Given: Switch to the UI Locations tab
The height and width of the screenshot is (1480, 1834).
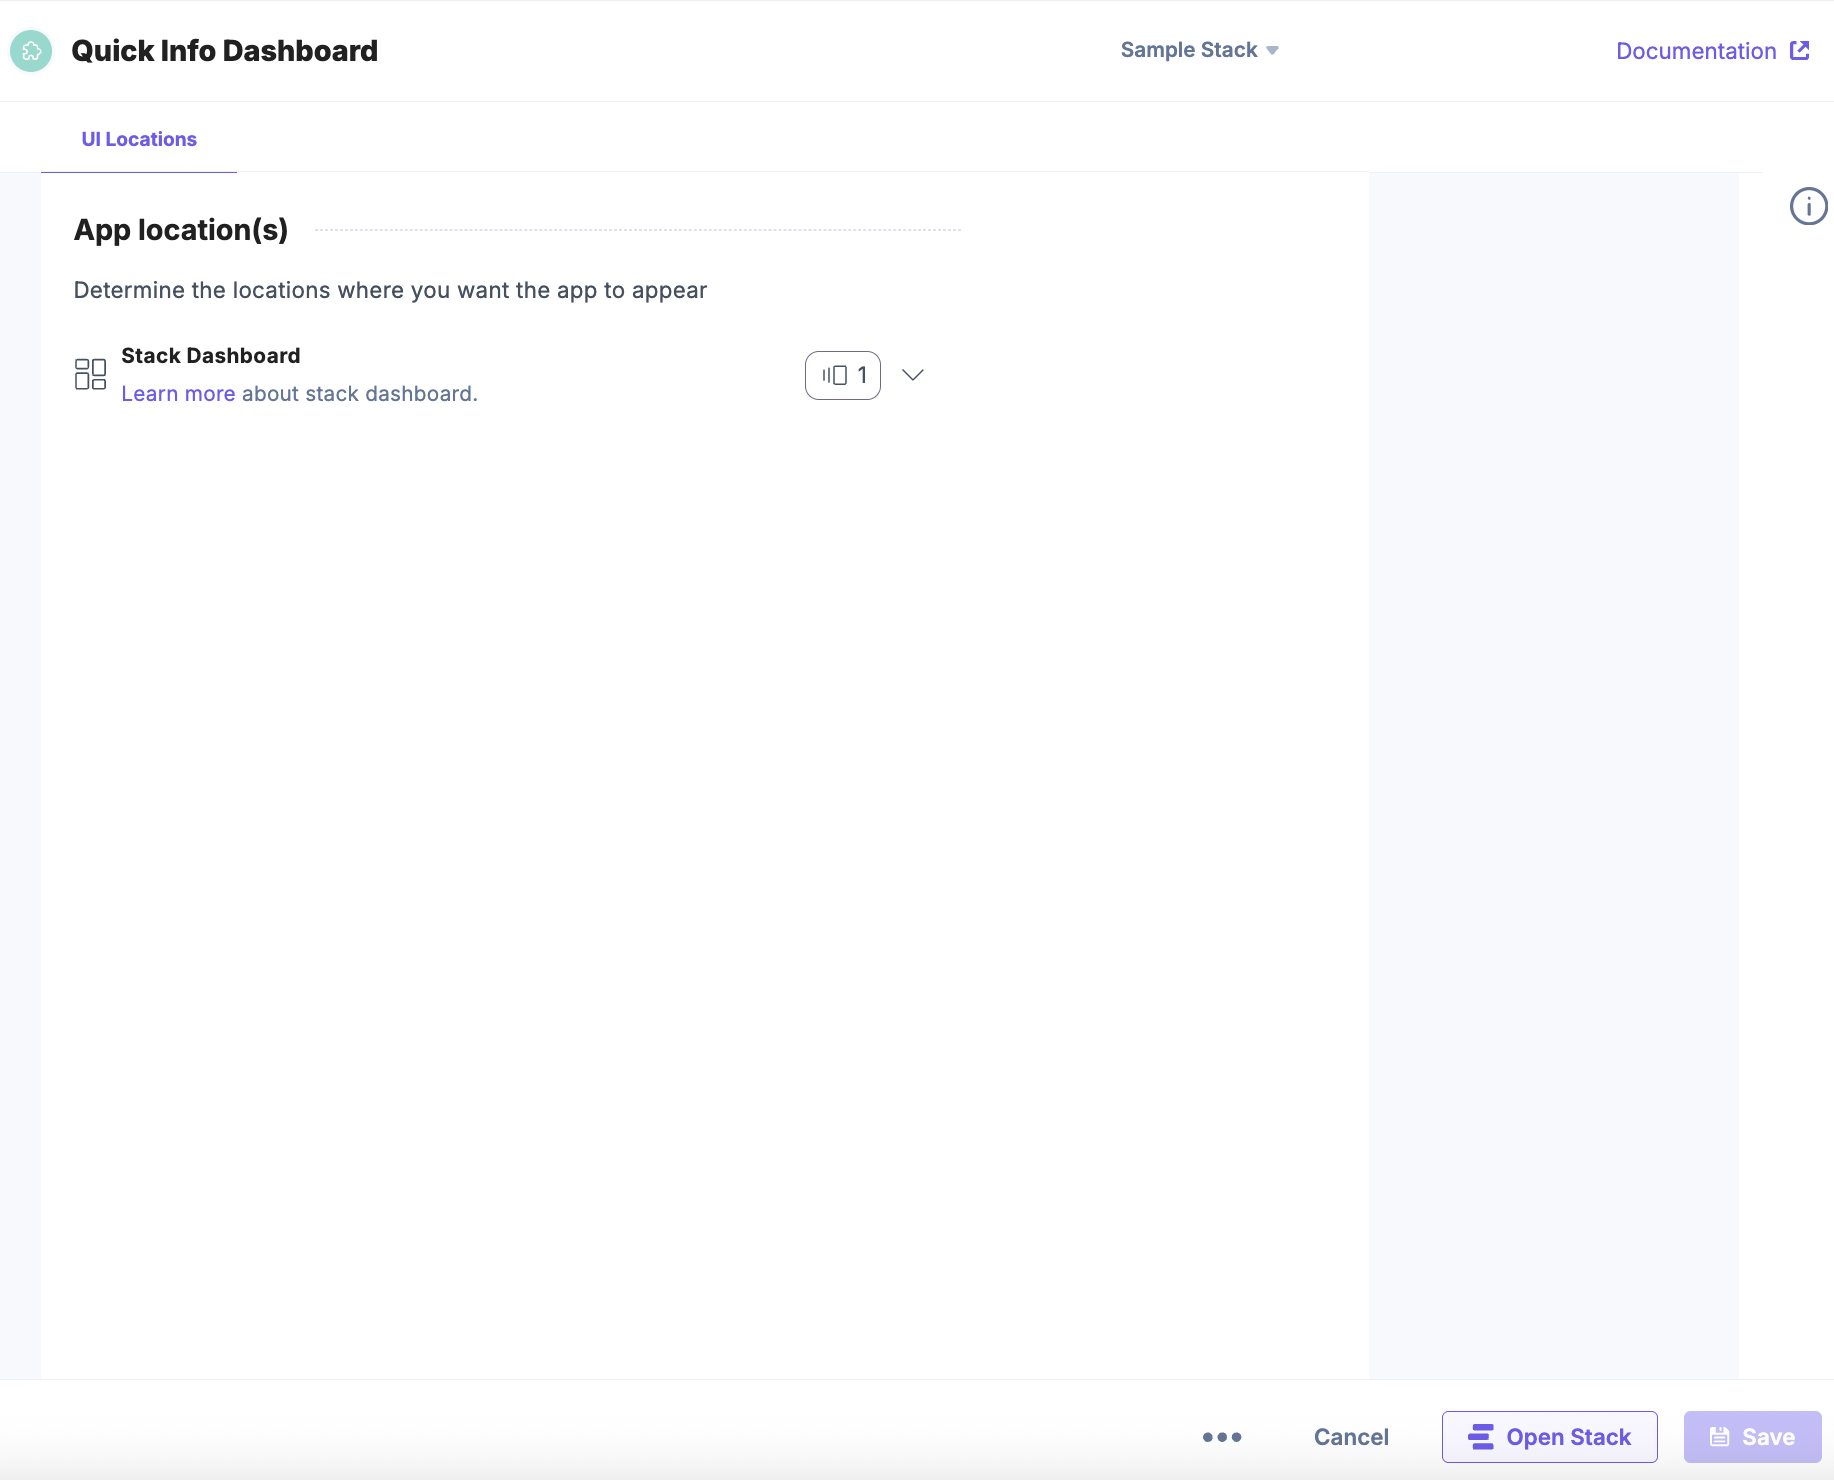Looking at the screenshot, I should click(x=139, y=139).
